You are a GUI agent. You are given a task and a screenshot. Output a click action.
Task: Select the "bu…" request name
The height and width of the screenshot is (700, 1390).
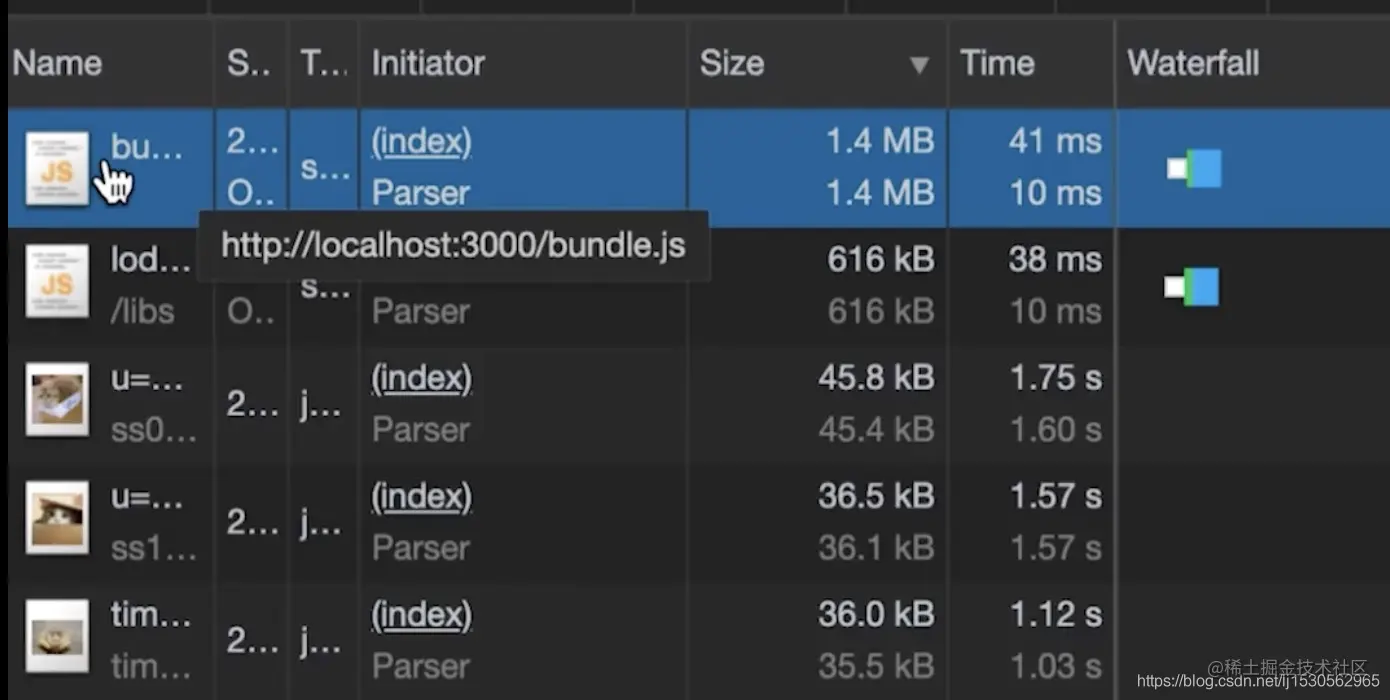point(147,147)
